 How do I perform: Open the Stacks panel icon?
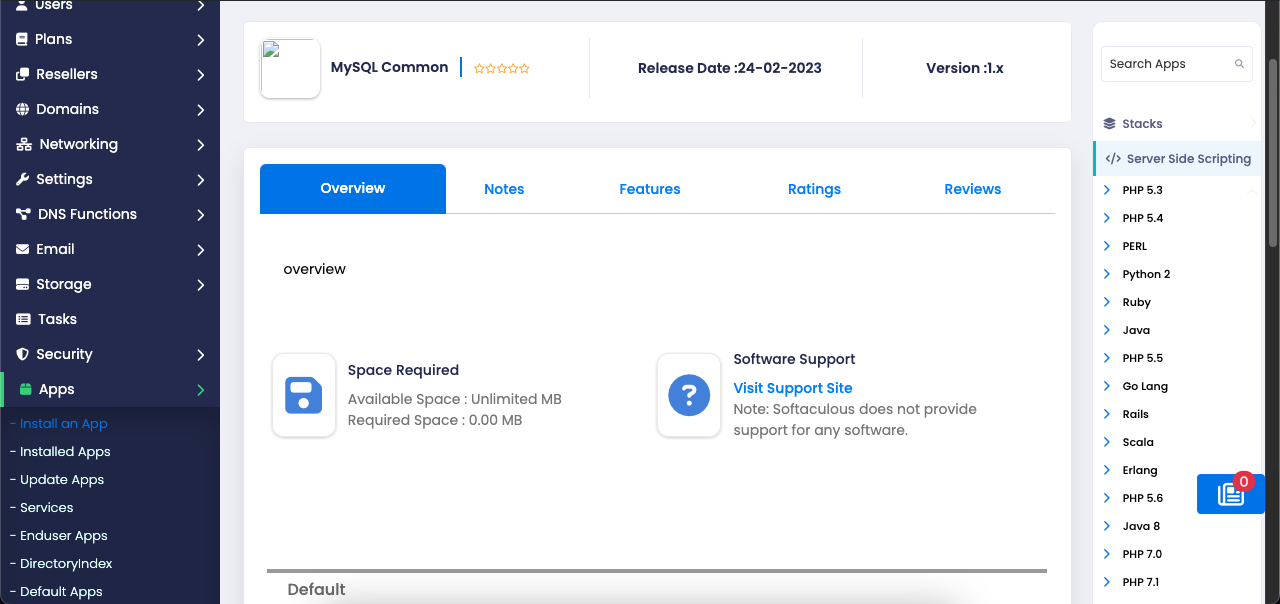(x=1110, y=123)
